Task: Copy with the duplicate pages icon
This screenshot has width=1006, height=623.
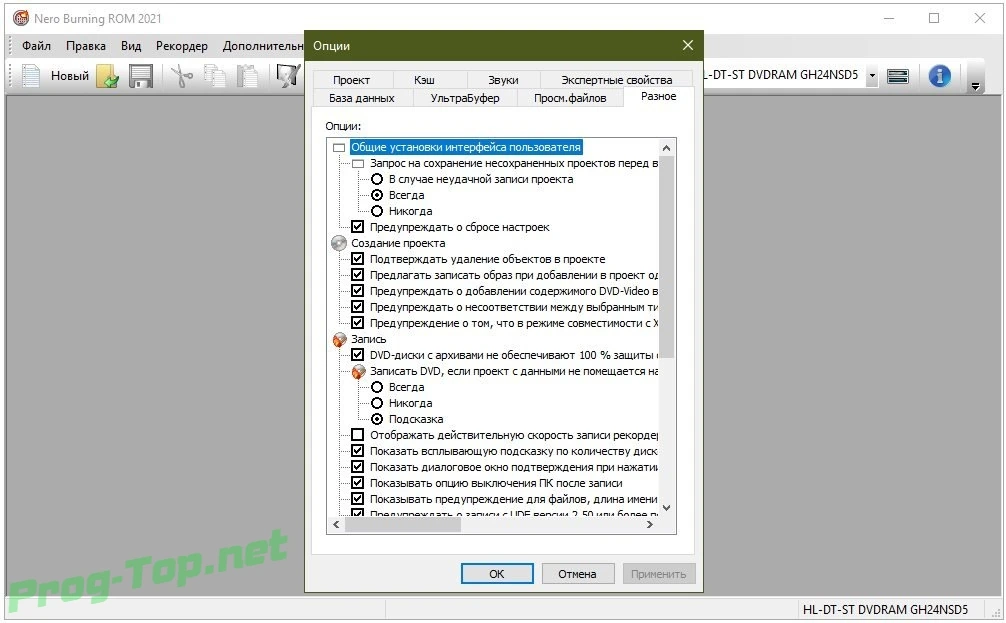Action: 215,76
